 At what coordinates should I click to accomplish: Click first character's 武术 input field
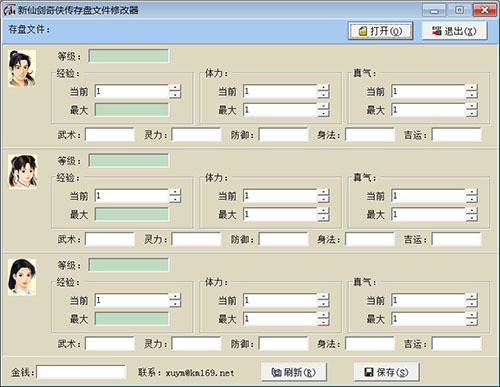(110, 135)
